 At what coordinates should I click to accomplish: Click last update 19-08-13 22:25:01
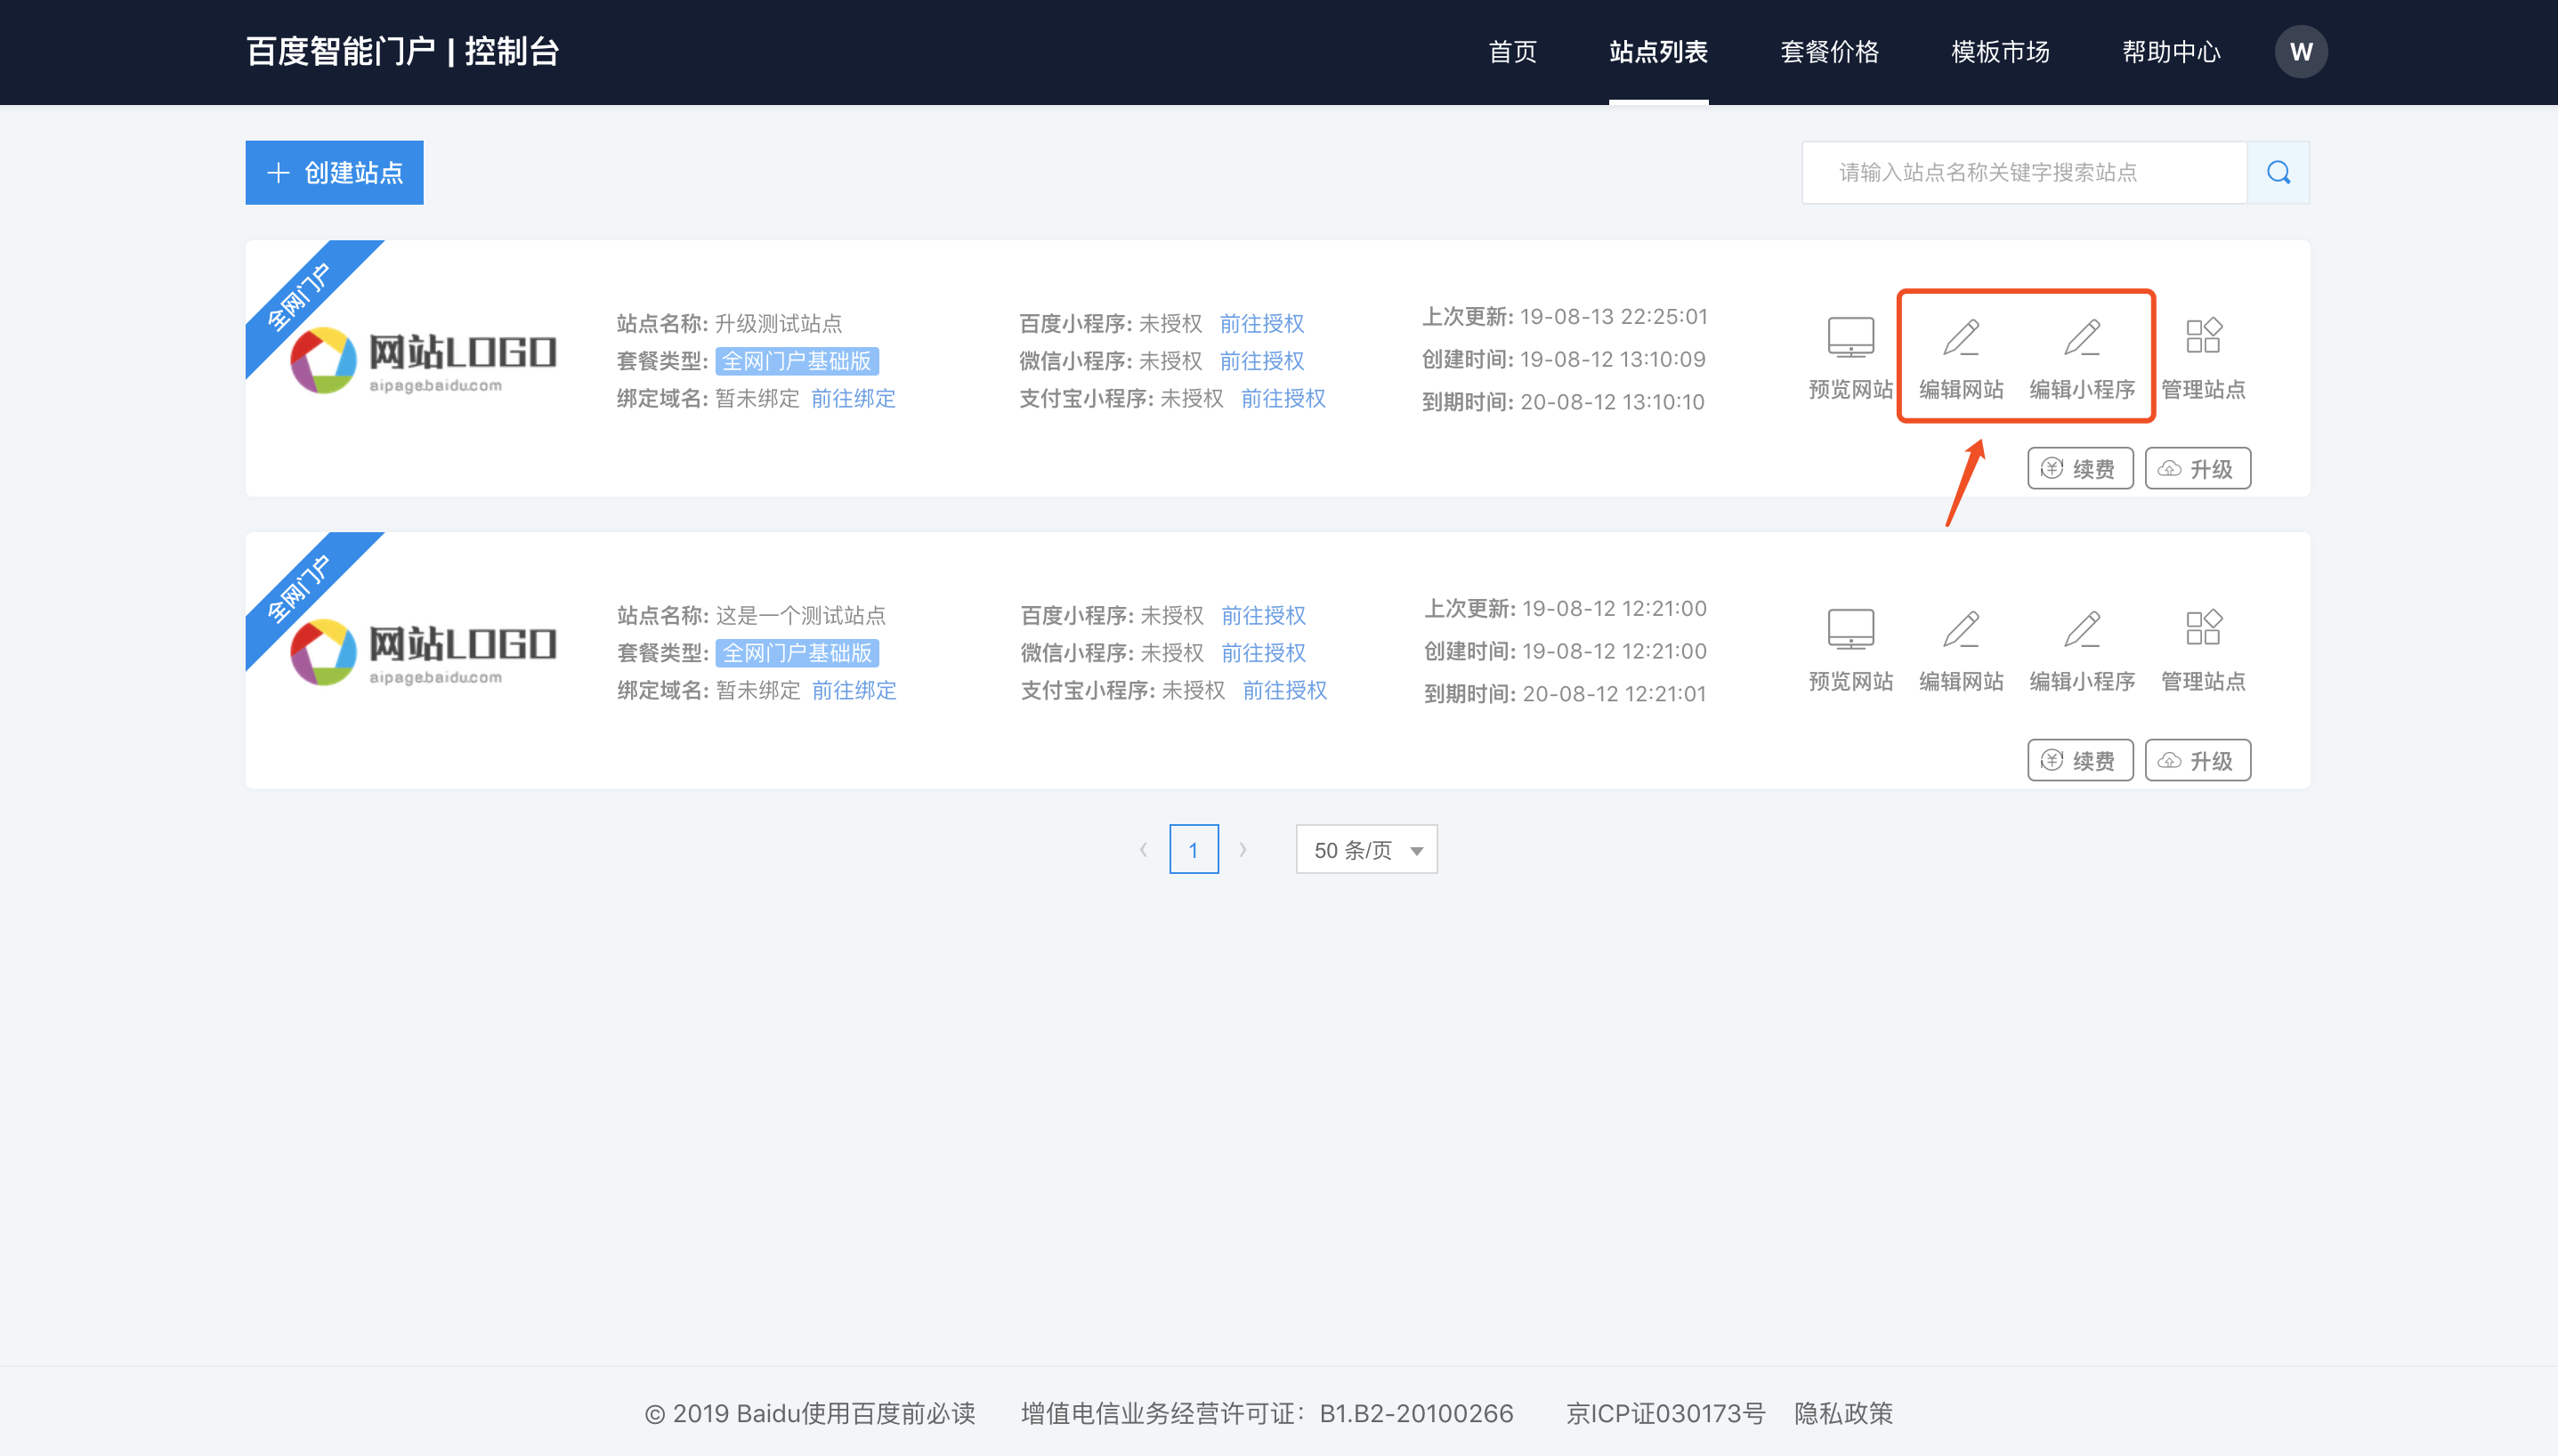coord(1613,316)
